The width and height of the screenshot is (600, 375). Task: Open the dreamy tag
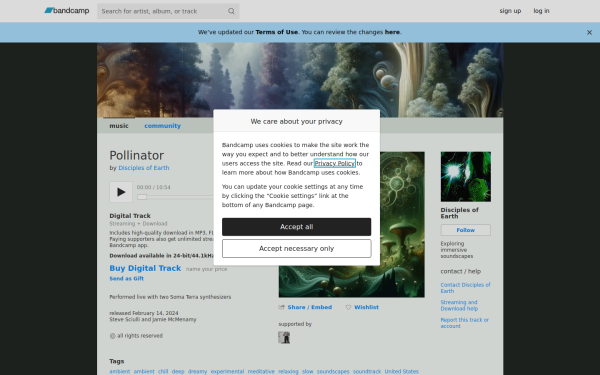[x=197, y=372]
